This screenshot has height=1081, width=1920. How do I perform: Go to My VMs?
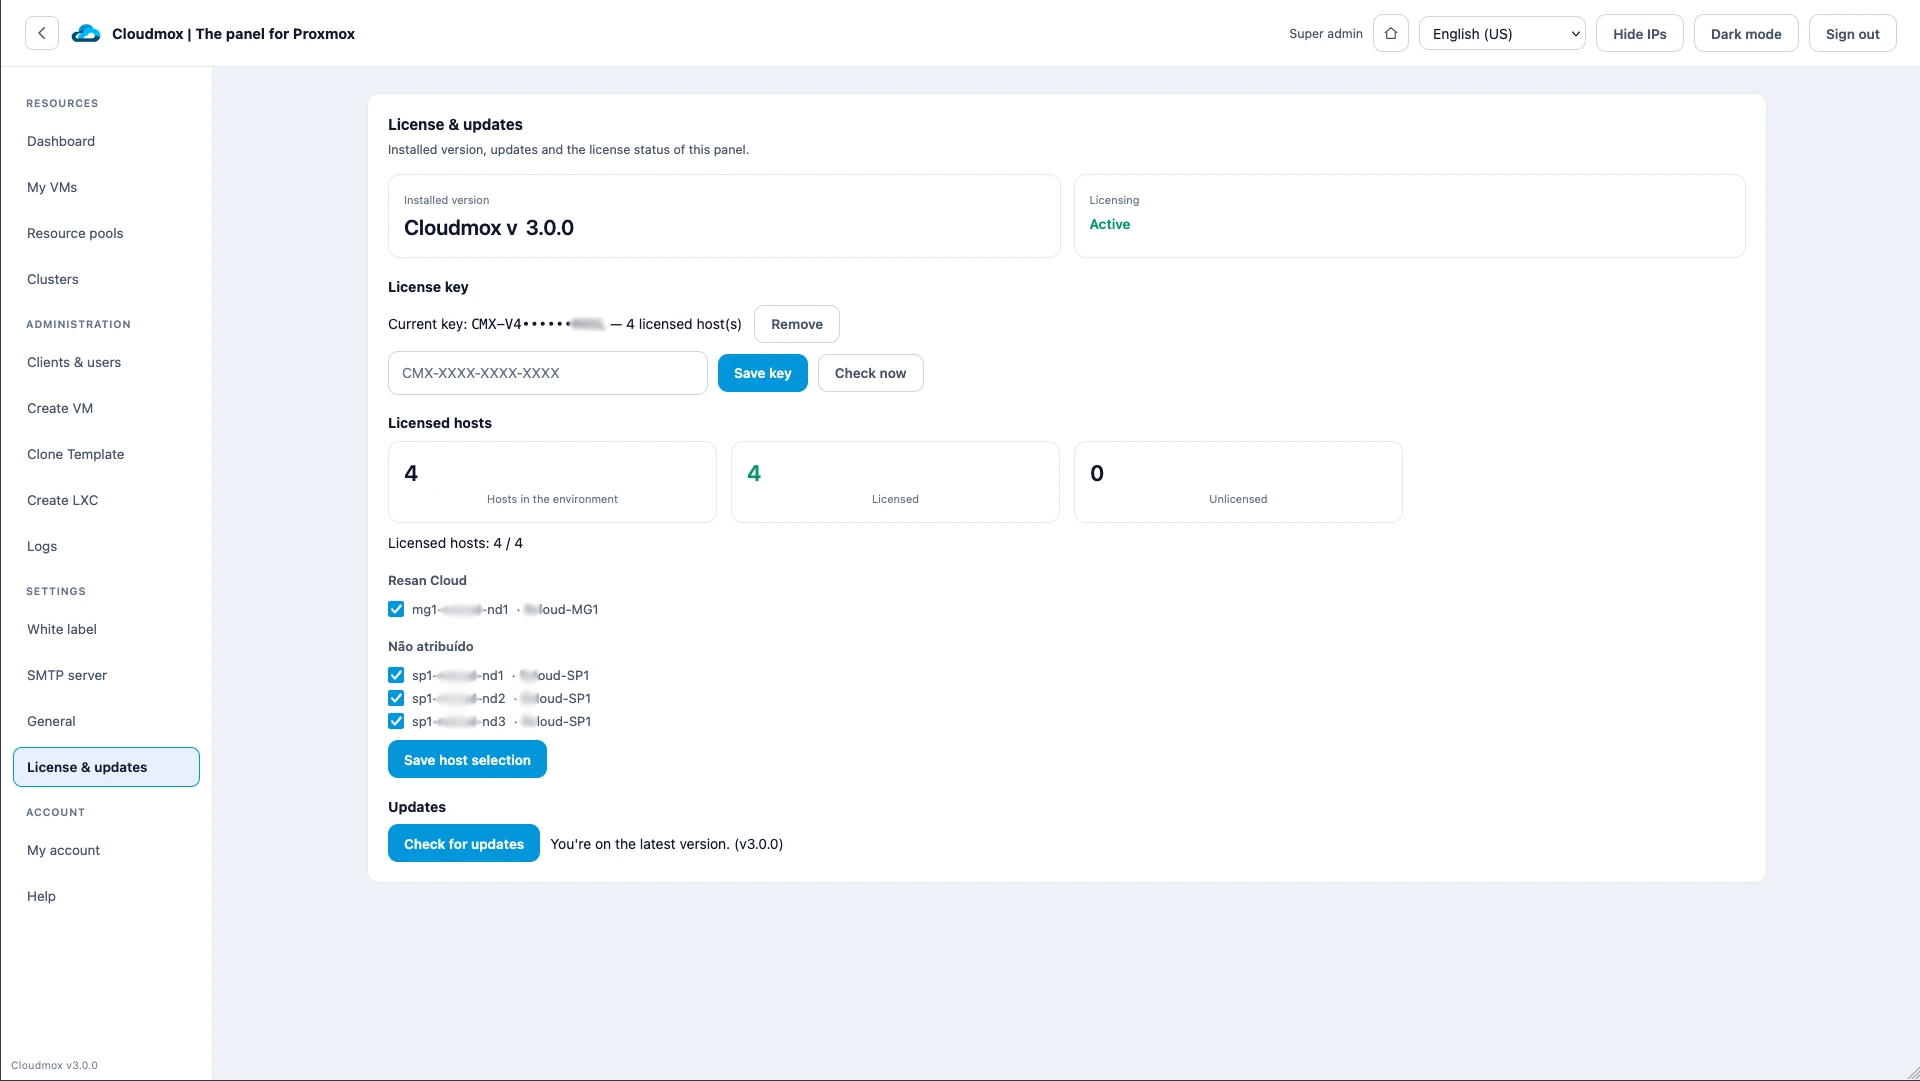pos(106,187)
